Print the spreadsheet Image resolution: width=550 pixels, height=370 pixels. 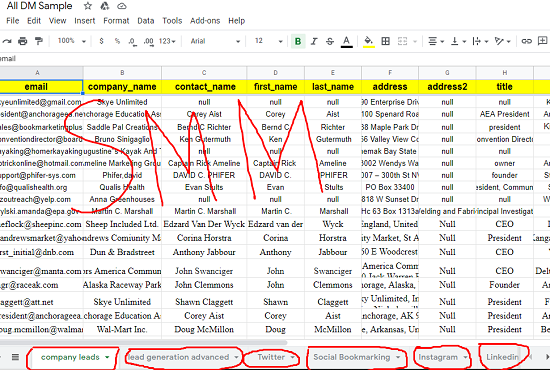22,41
